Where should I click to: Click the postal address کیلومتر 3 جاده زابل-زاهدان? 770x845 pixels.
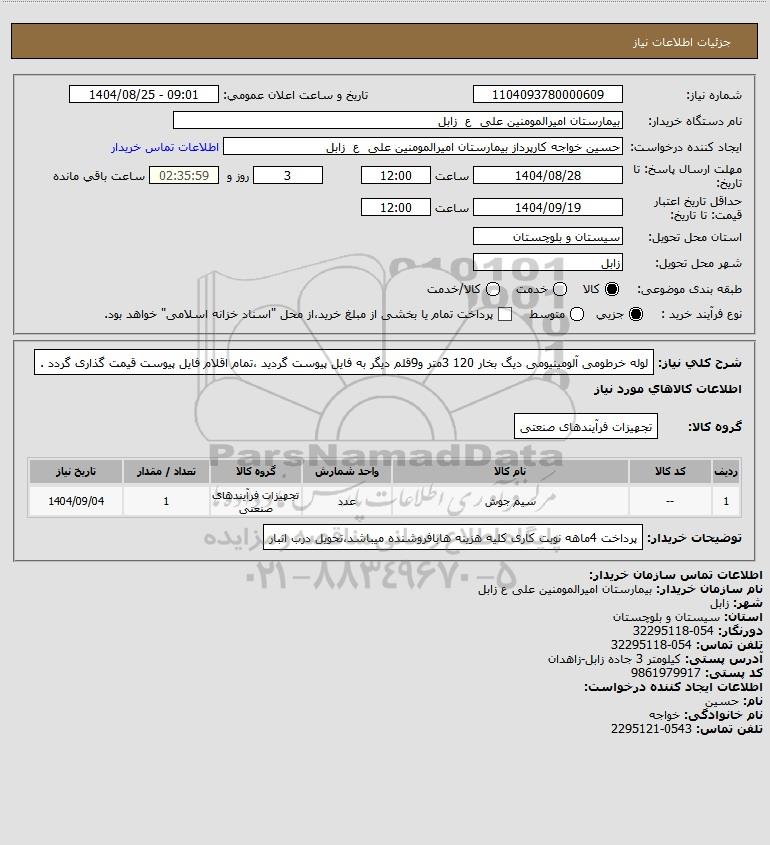click(614, 659)
